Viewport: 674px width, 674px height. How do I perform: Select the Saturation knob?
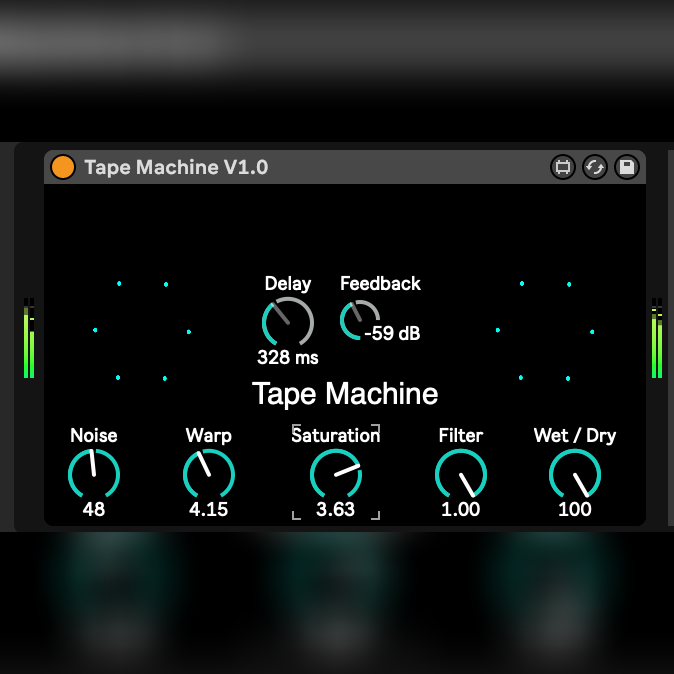tap(336, 474)
